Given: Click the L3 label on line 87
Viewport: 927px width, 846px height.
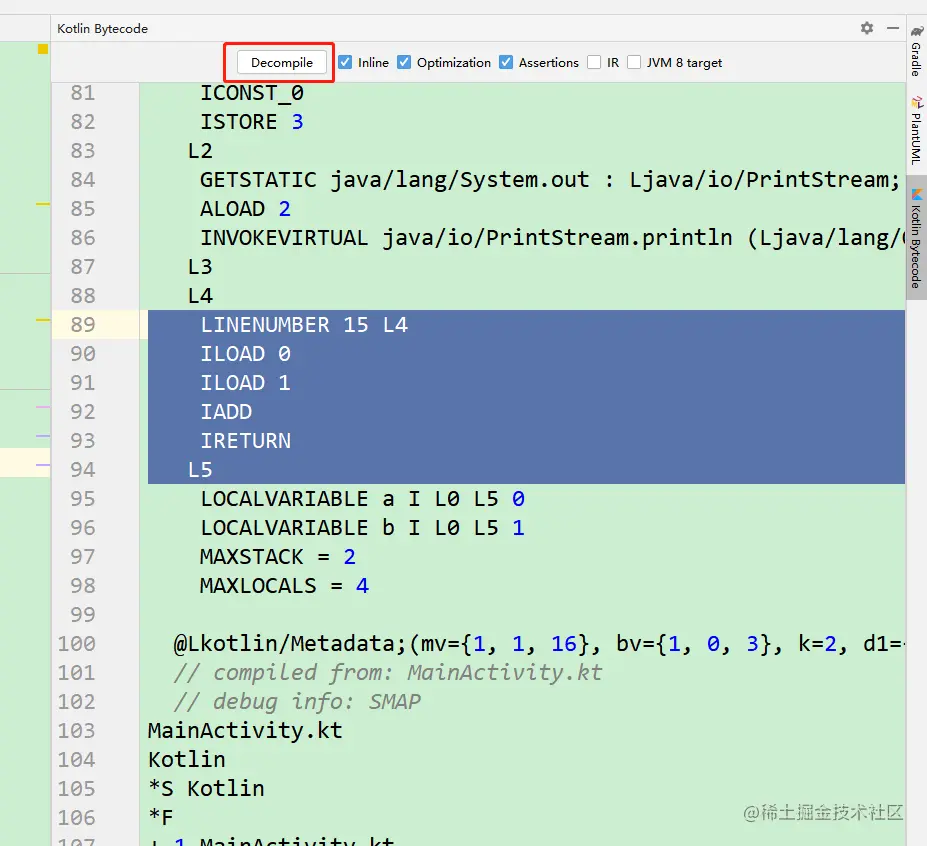Looking at the screenshot, I should 200,267.
